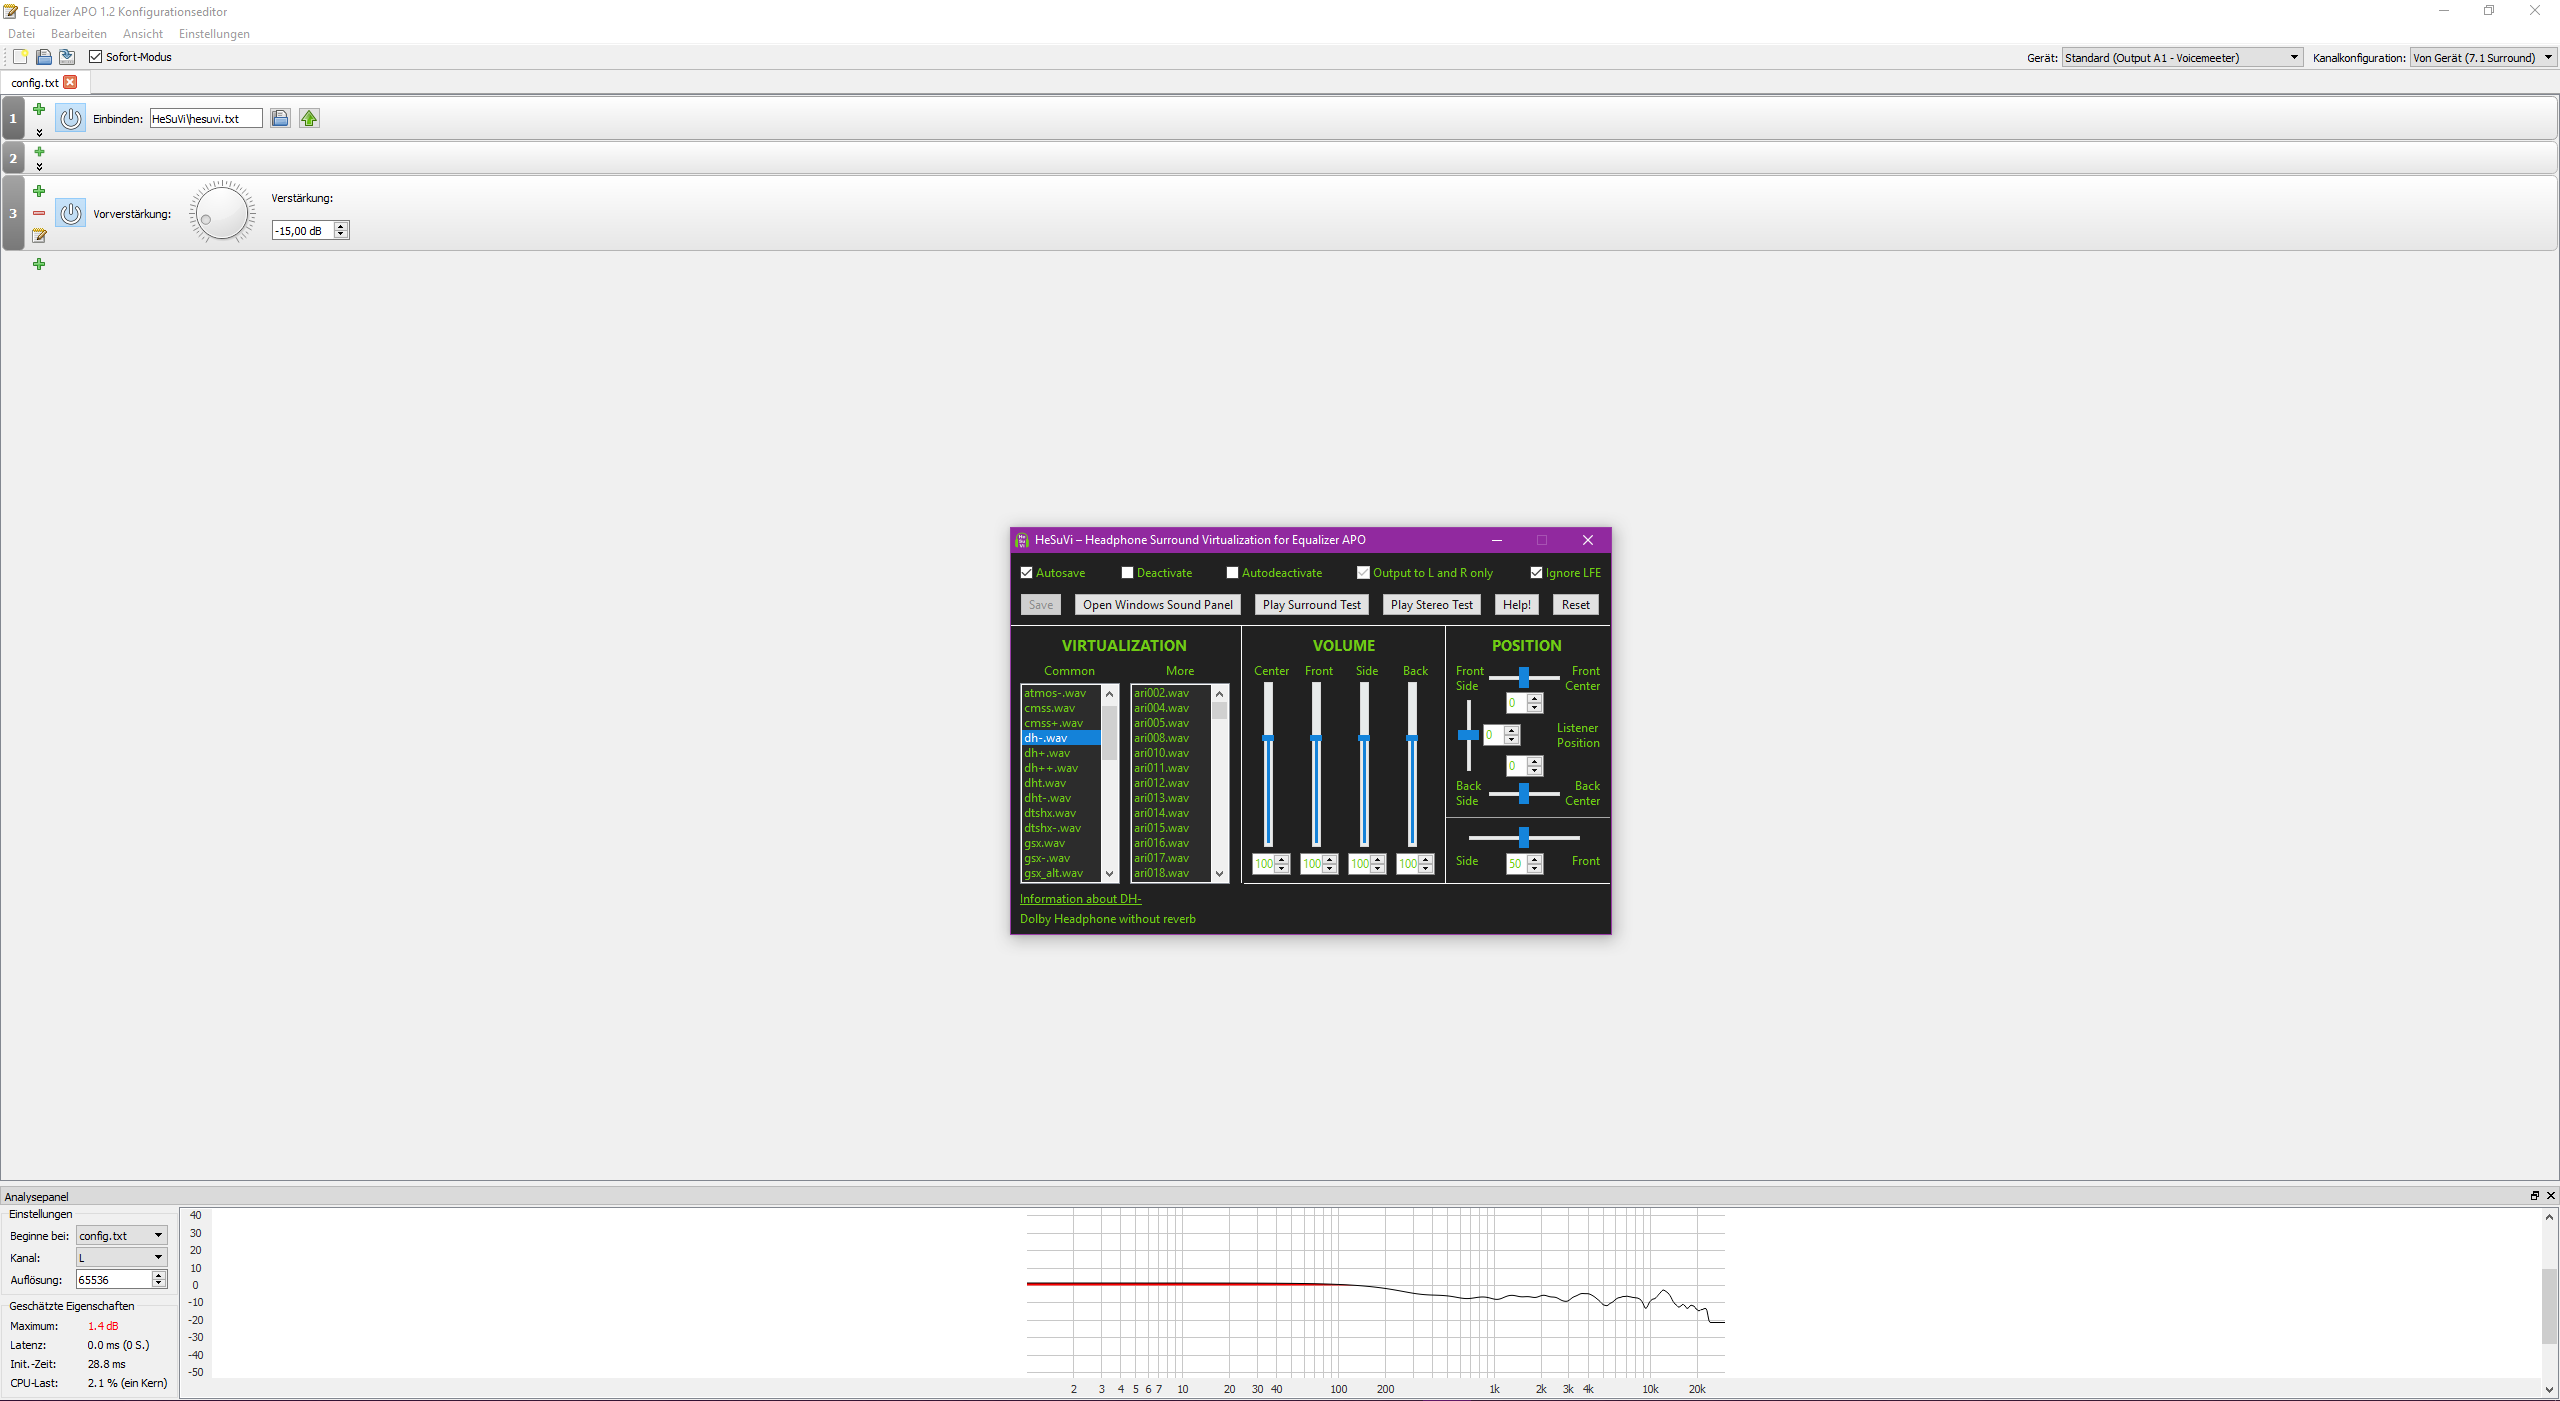Open the Gerät device dropdown
2560x1401 pixels.
click(x=2182, y=58)
